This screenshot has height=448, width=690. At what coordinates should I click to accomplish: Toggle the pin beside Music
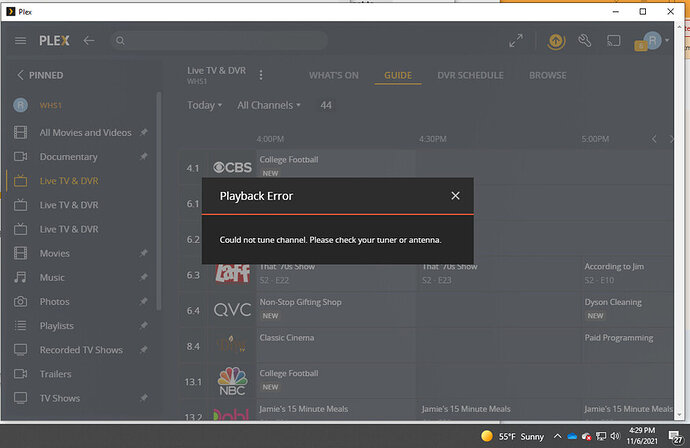tap(144, 277)
